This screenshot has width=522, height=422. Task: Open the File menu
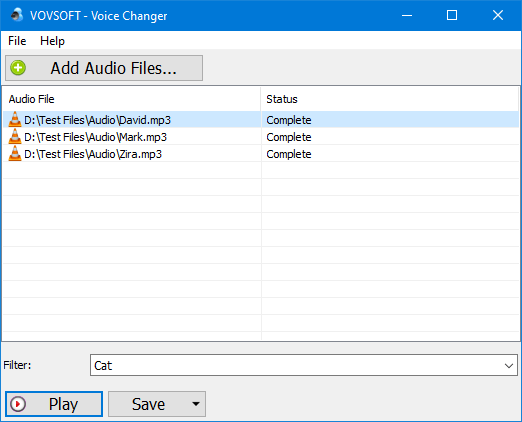tap(17, 41)
